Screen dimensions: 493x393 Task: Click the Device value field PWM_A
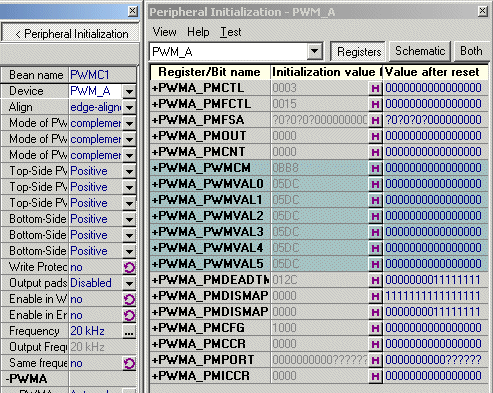pos(95,91)
